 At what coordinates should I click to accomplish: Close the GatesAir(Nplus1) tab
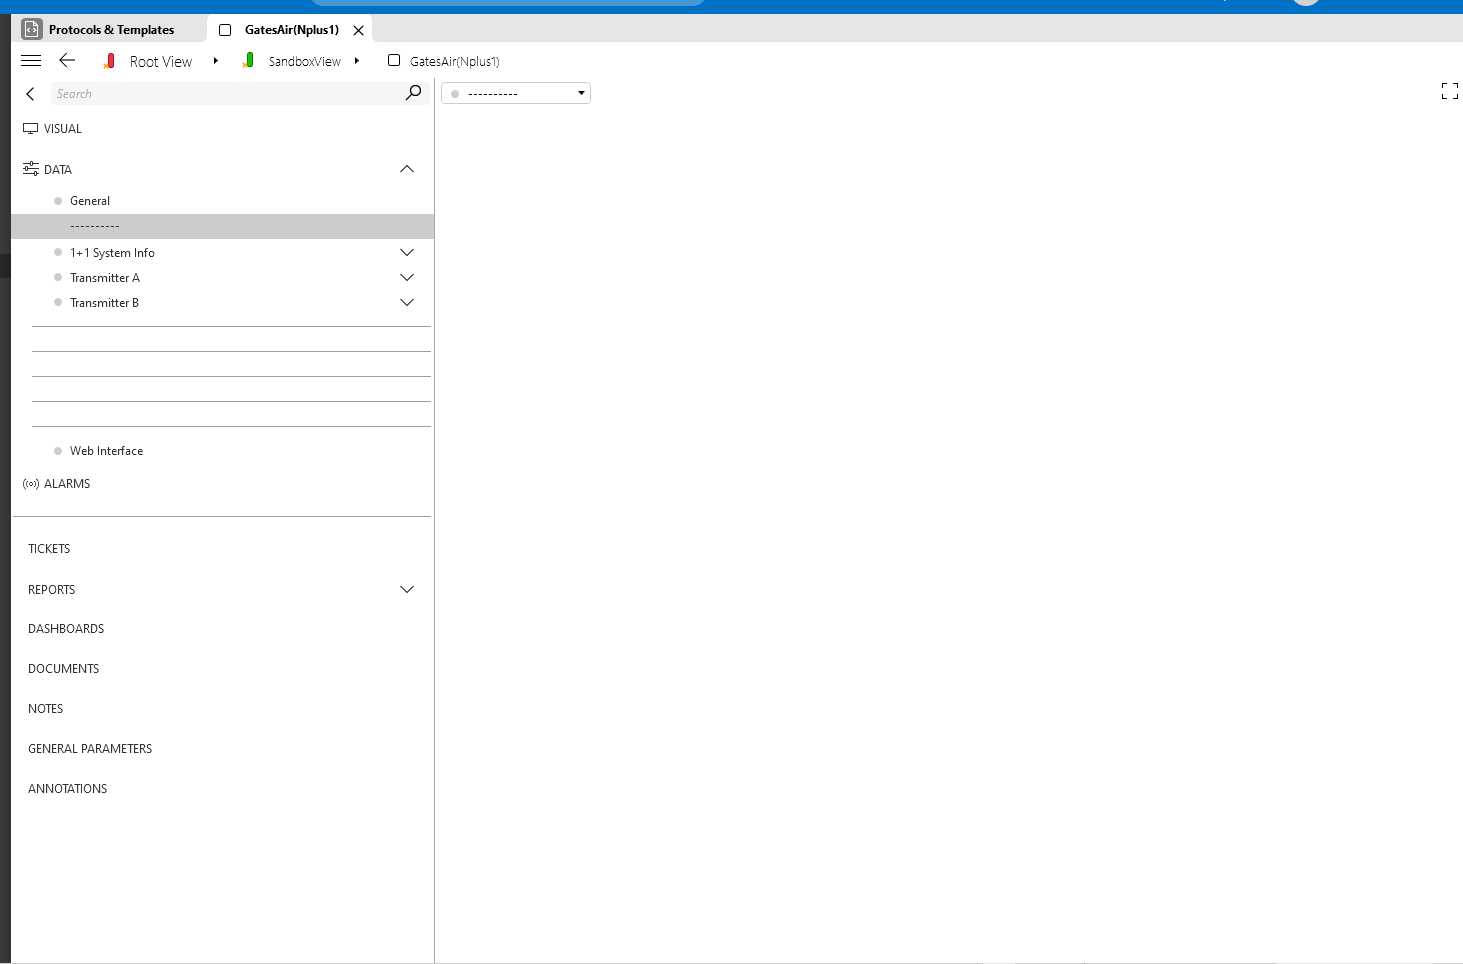click(x=358, y=30)
